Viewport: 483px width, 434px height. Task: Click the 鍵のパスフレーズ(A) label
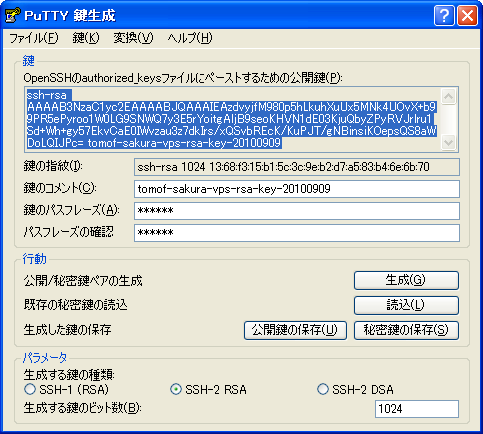[x=71, y=210]
